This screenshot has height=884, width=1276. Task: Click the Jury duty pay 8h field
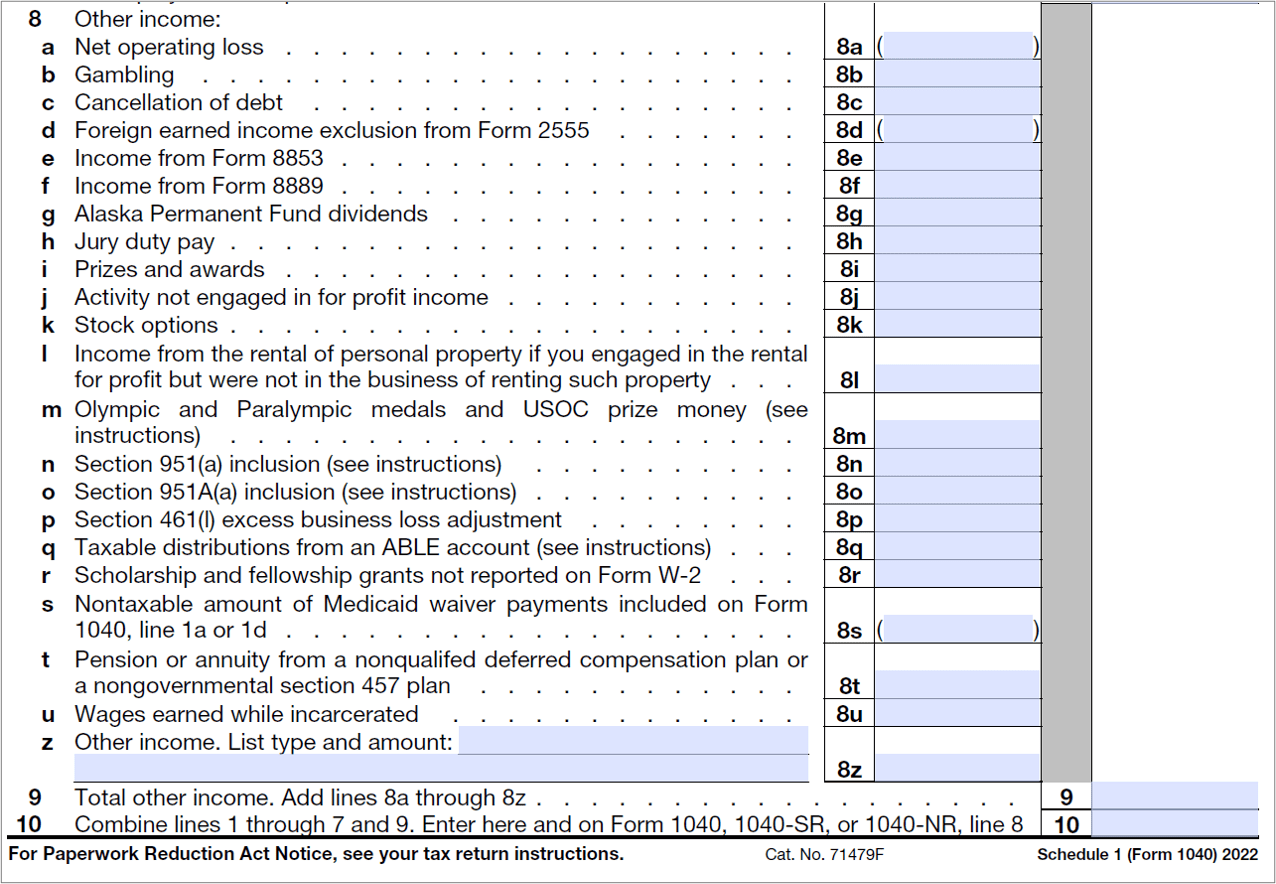[x=958, y=241]
